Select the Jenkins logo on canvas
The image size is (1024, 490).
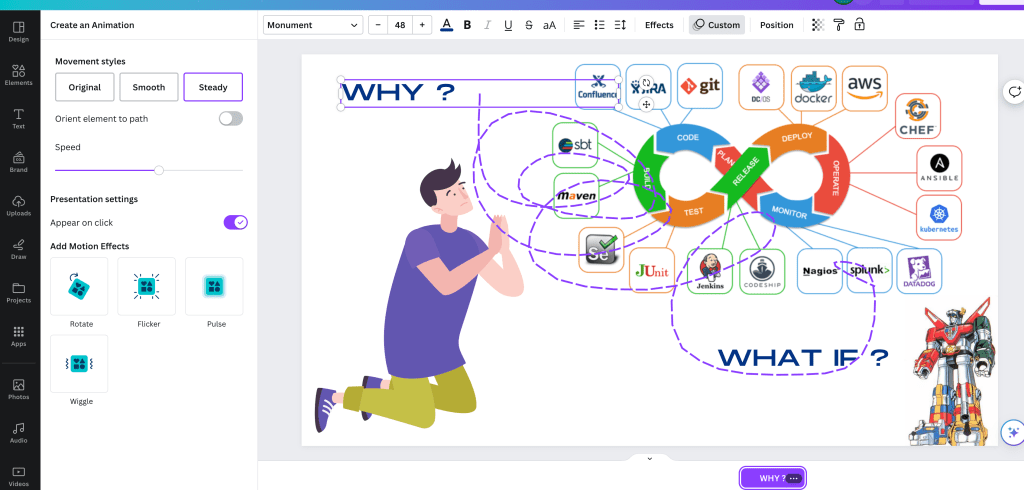click(710, 270)
